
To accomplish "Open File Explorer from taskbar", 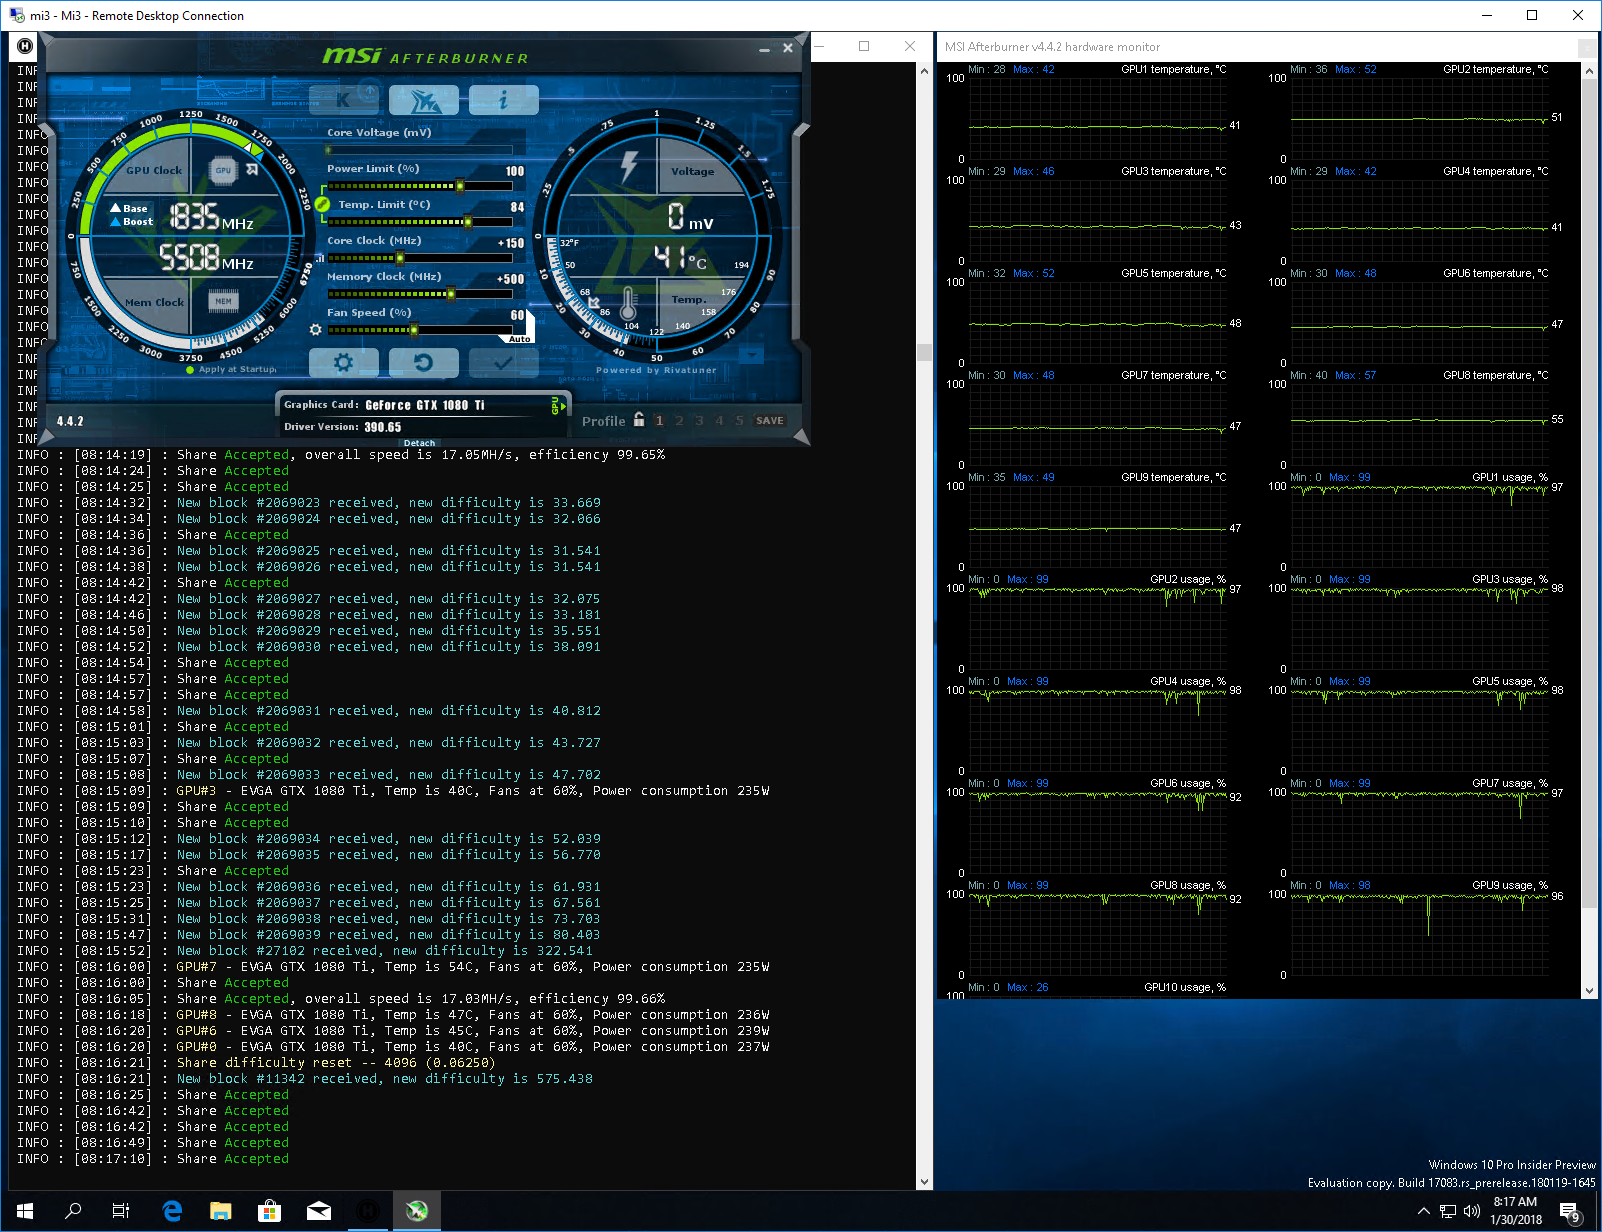I will coord(221,1211).
